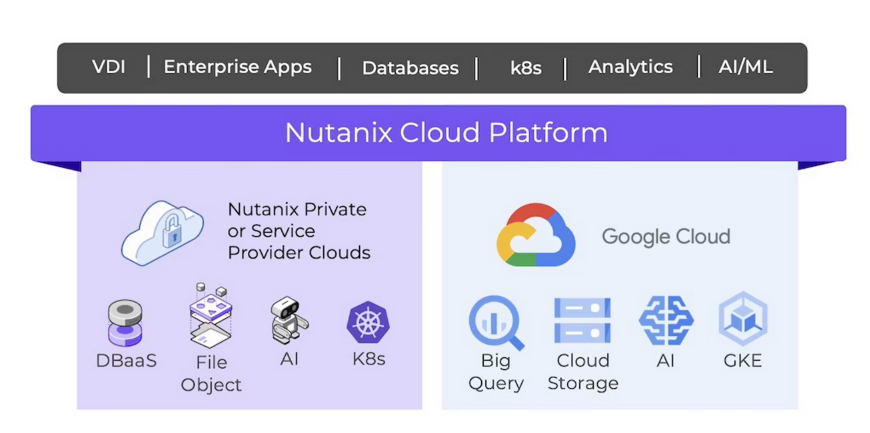Click the Kubernetes wheel K8s icon
Image resolution: width=870 pixels, height=433 pixels.
point(368,323)
